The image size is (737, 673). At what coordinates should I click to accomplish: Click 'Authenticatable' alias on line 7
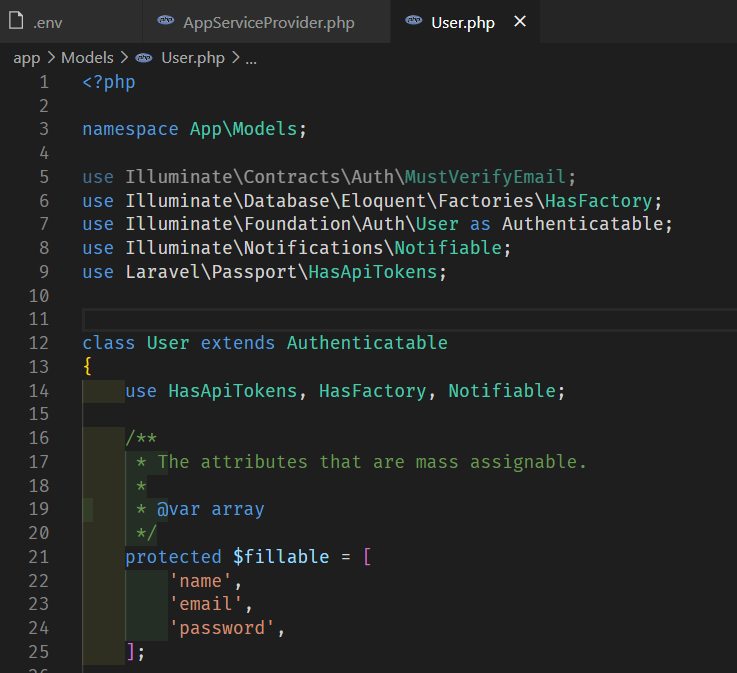click(x=582, y=224)
